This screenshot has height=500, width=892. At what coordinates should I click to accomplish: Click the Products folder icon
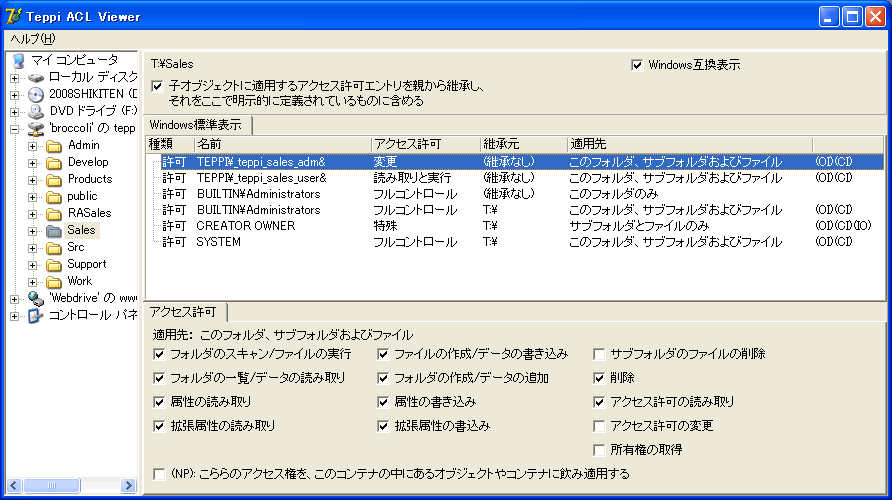click(54, 180)
